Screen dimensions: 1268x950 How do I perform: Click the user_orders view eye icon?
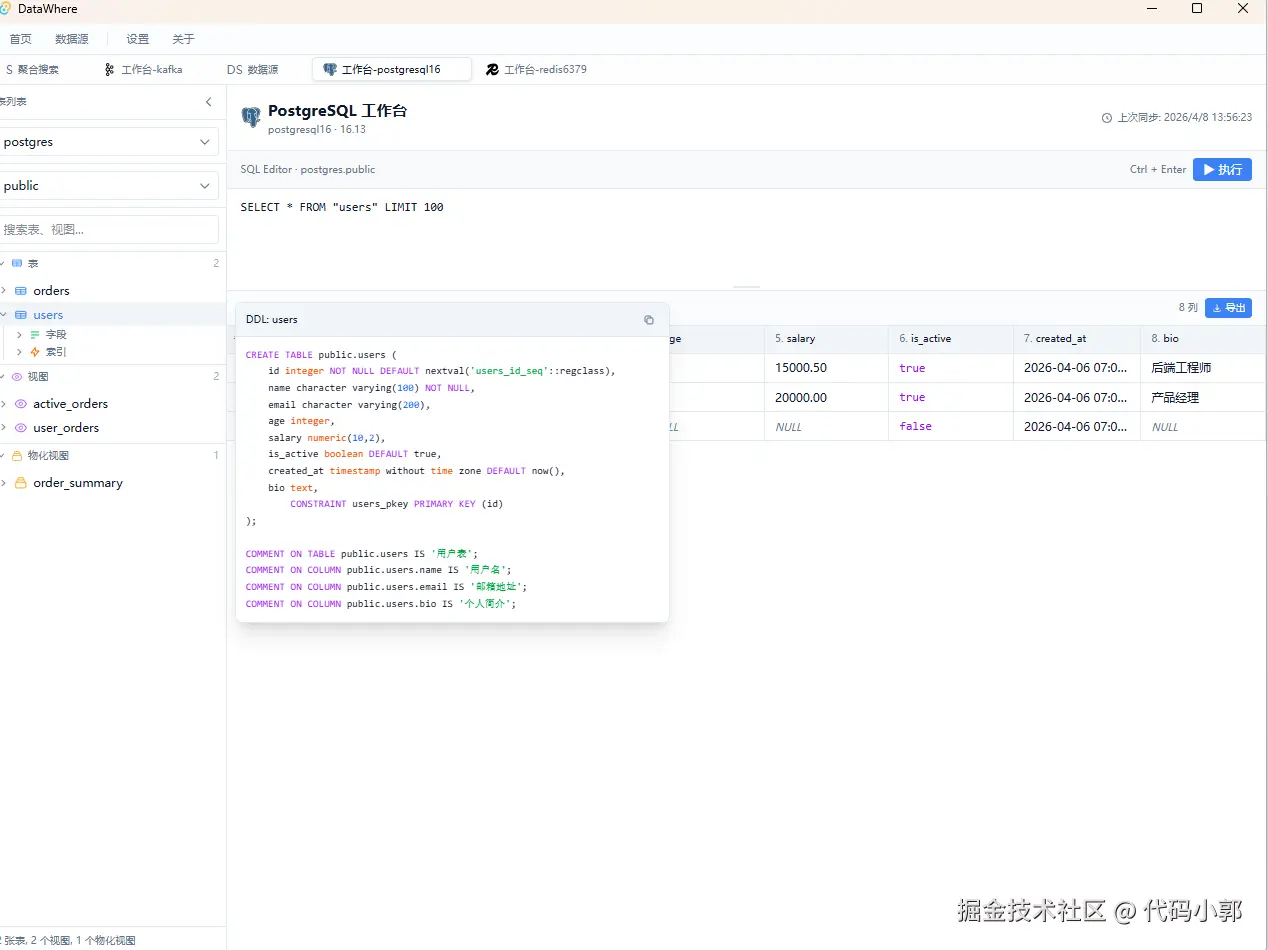pos(20,428)
